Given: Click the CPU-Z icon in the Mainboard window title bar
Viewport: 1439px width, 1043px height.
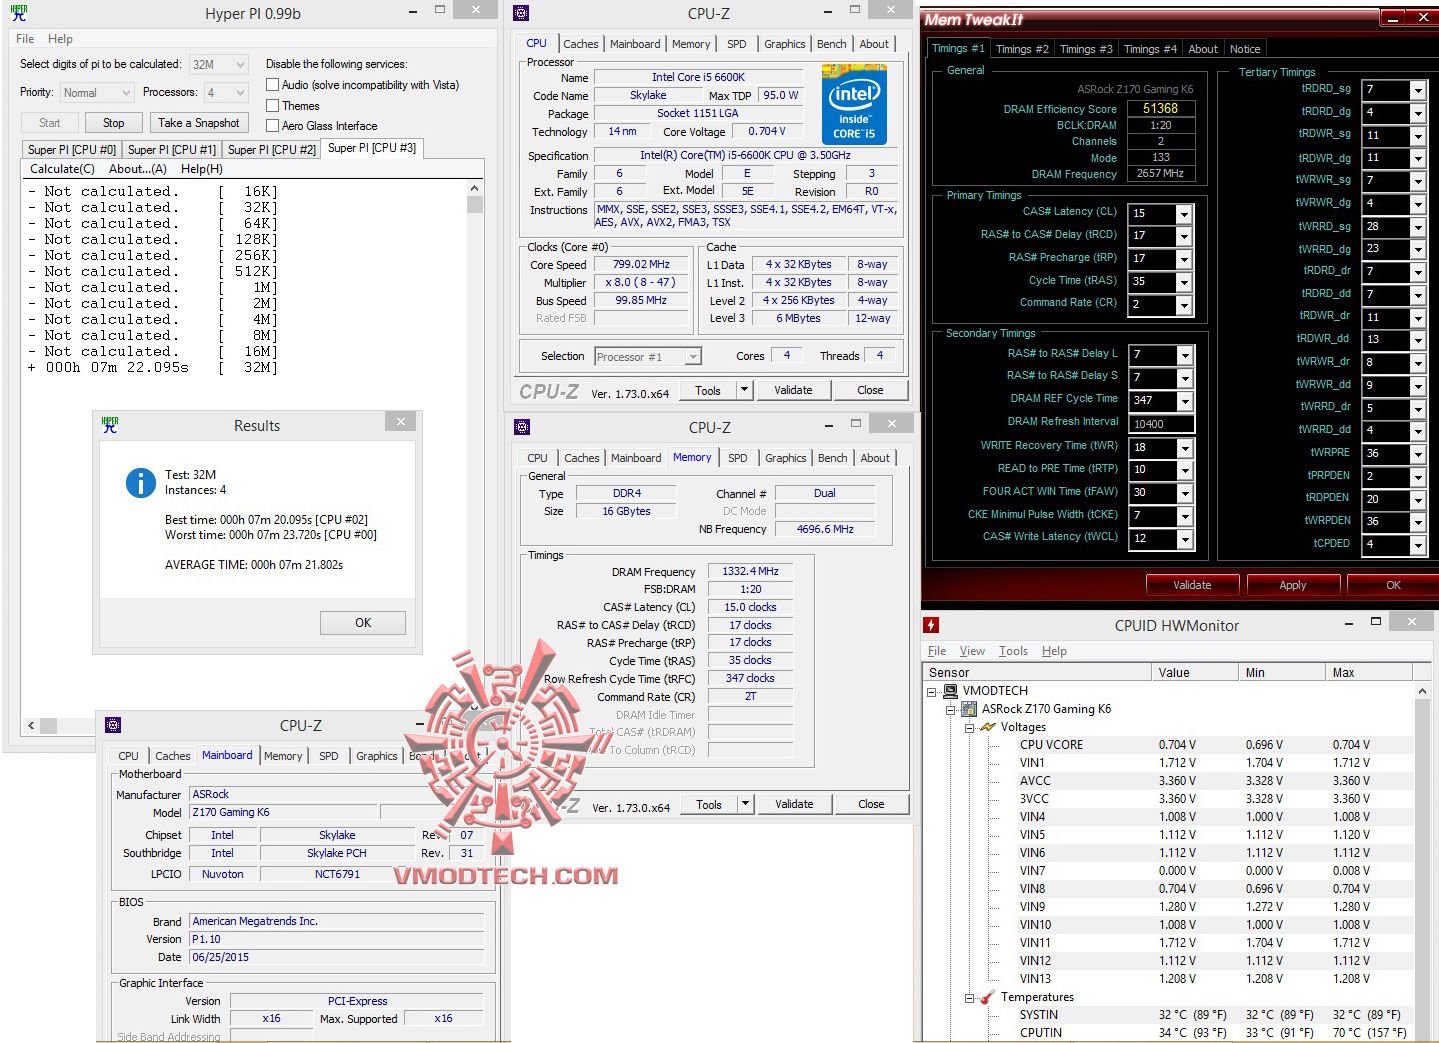Looking at the screenshot, I should coord(113,725).
